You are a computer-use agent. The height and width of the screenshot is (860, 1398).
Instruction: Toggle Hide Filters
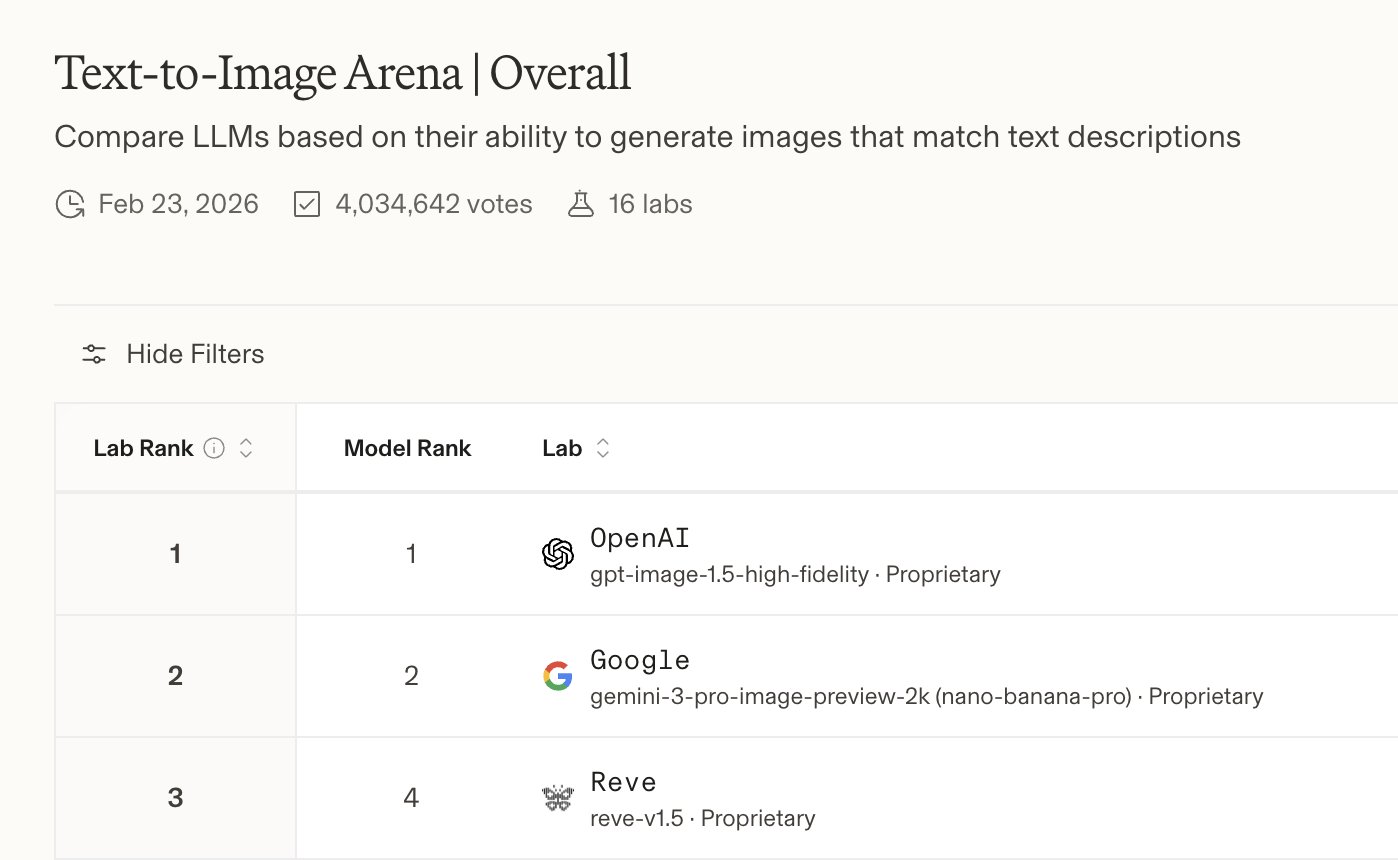click(x=195, y=354)
